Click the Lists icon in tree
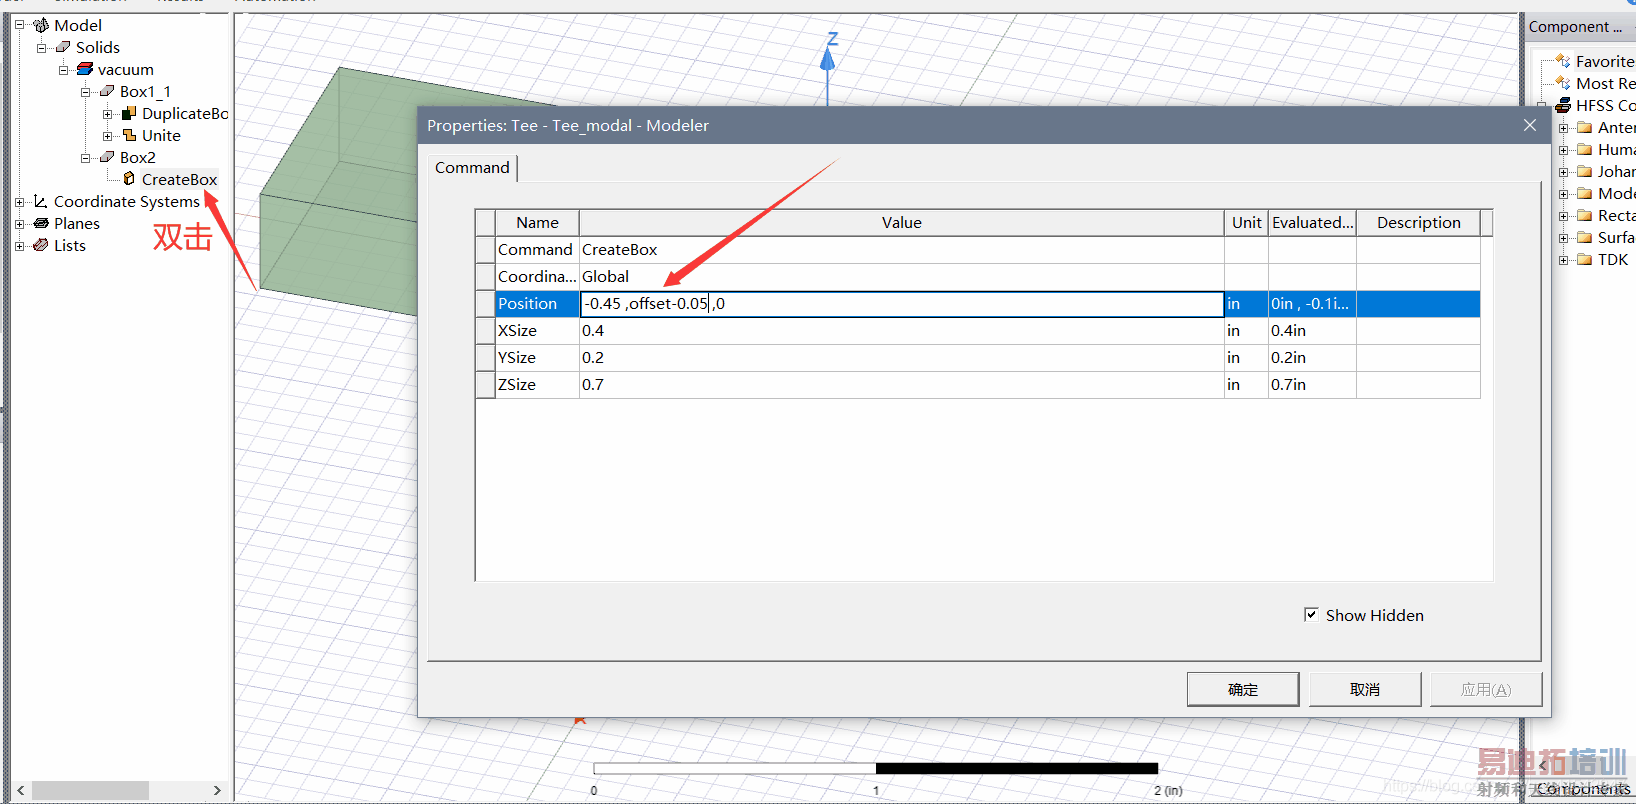This screenshot has width=1636, height=804. (x=41, y=245)
